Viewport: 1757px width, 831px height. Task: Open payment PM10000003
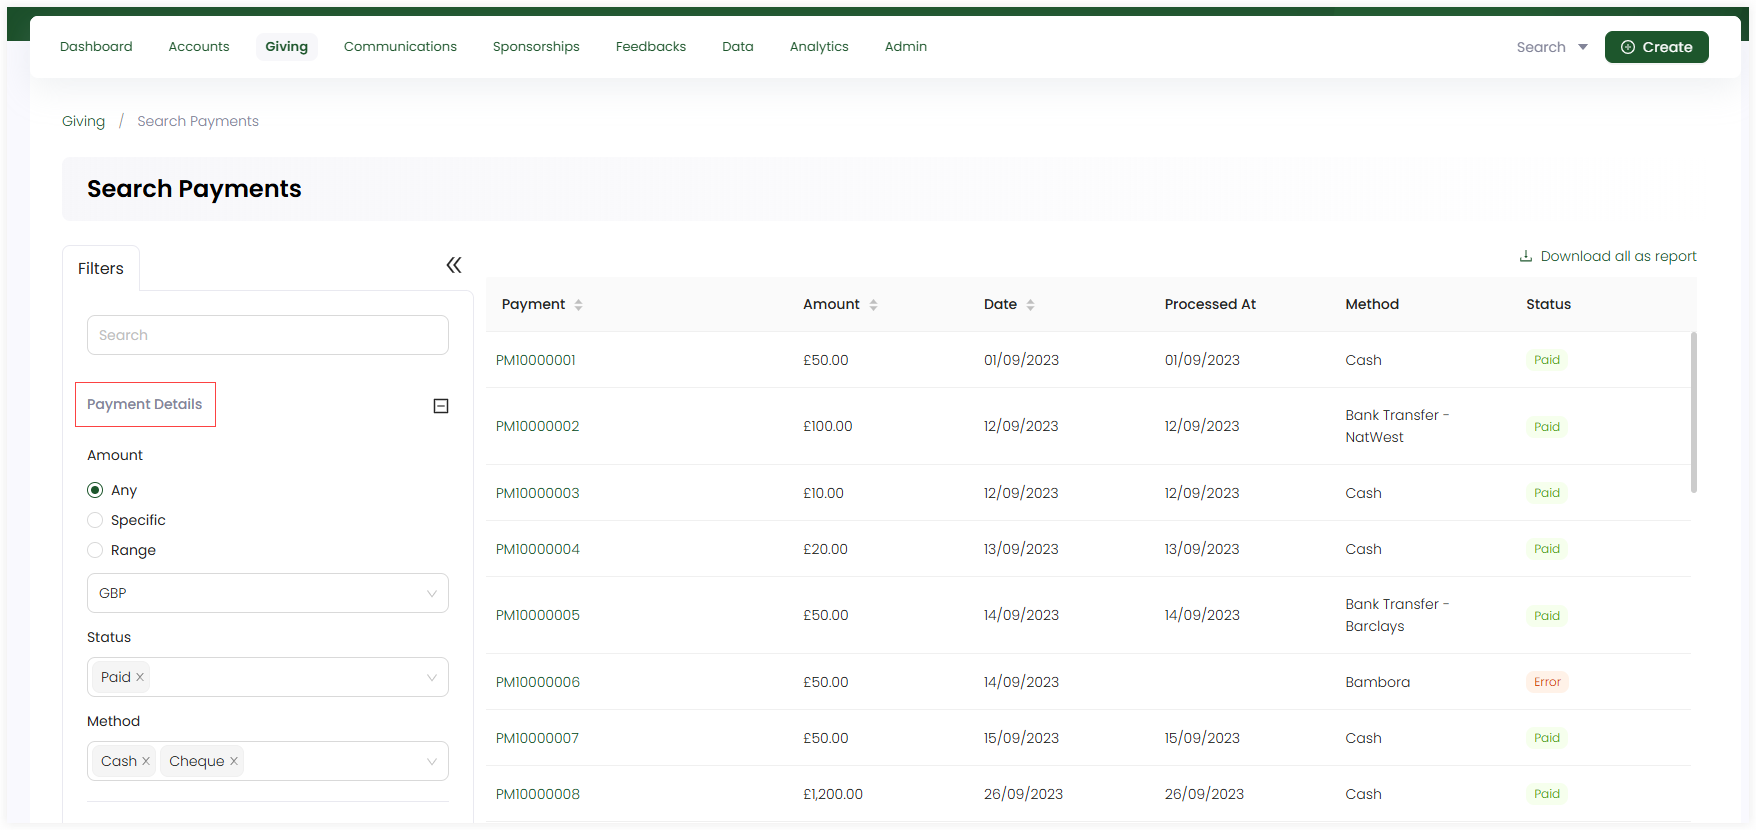tap(538, 493)
